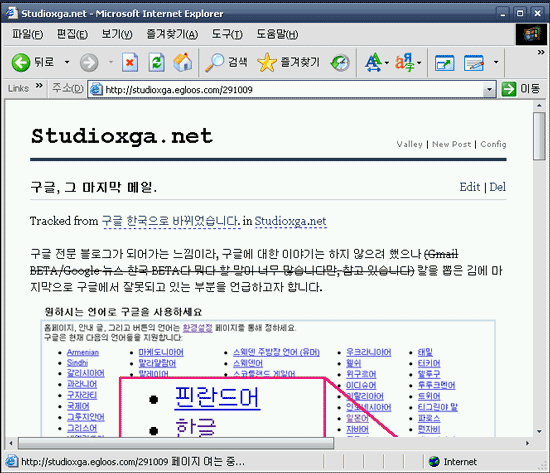Open the 편집(E) menu
This screenshot has height=473, width=550.
tap(72, 34)
